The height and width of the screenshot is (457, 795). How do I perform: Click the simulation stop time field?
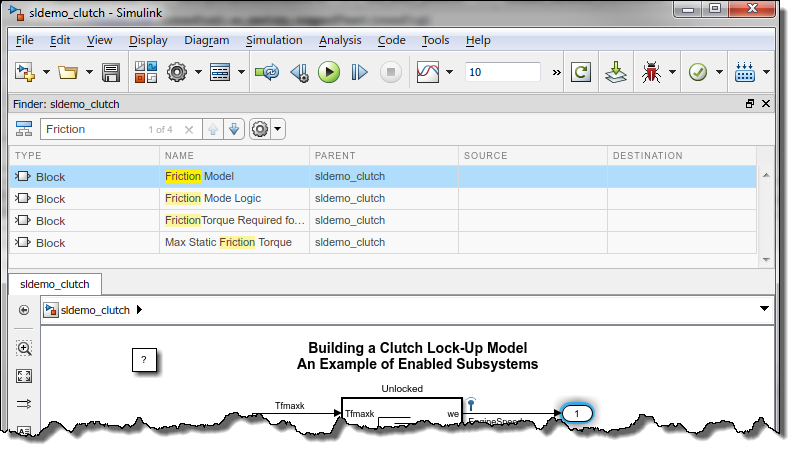(503, 72)
